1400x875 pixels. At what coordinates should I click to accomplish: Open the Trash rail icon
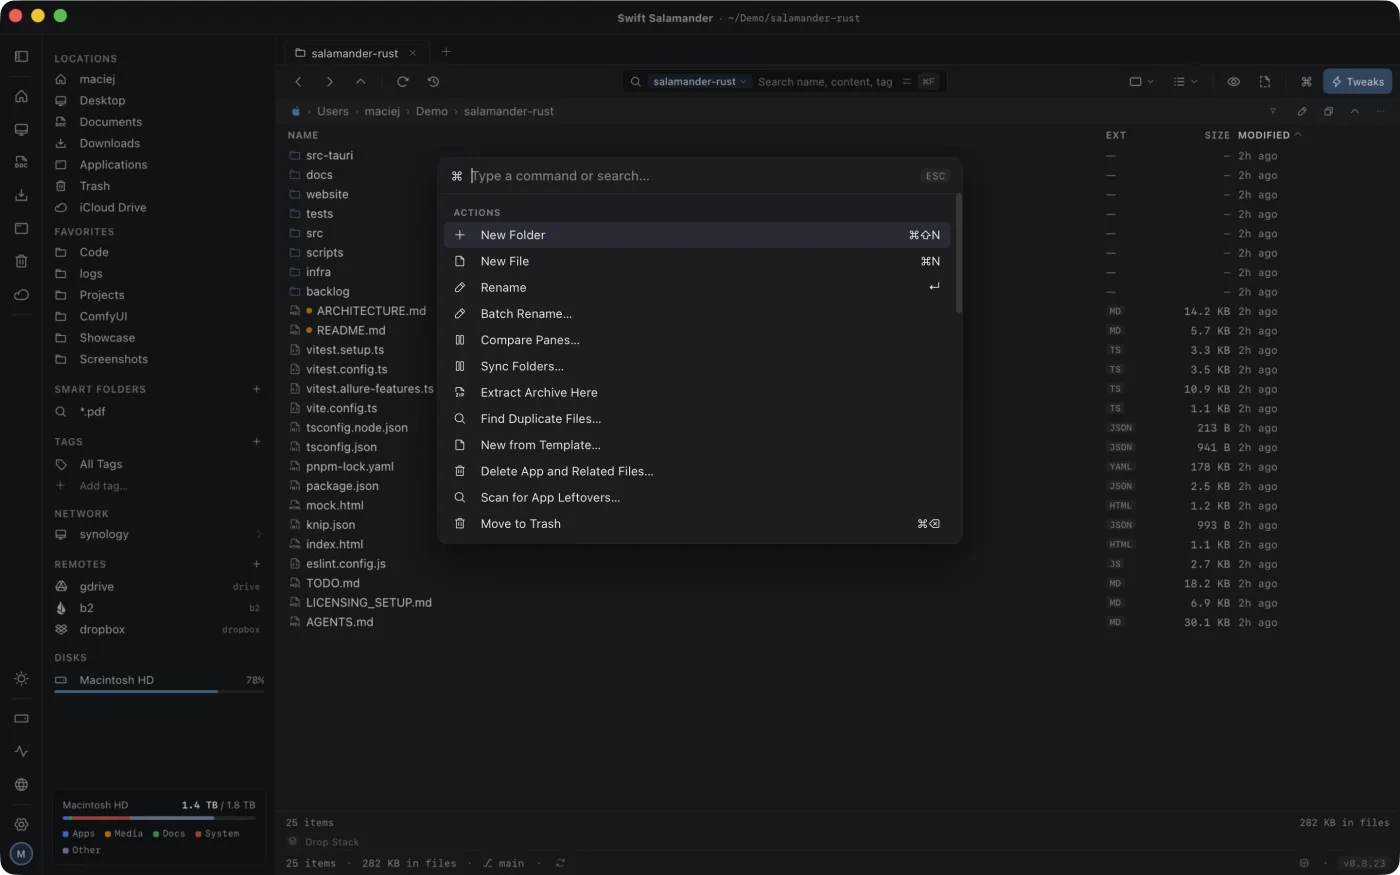[x=21, y=261]
